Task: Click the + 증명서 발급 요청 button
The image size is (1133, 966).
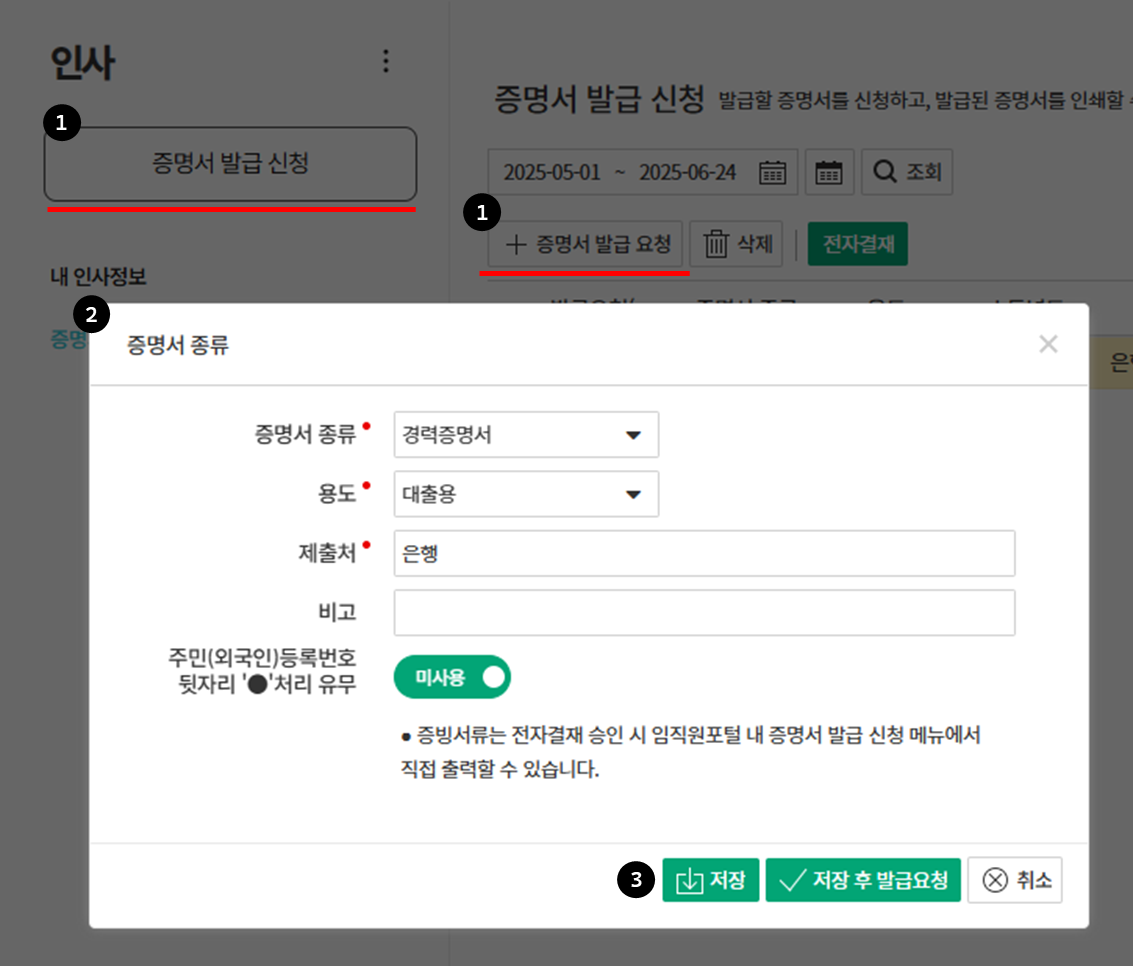Action: pyautogui.click(x=586, y=244)
